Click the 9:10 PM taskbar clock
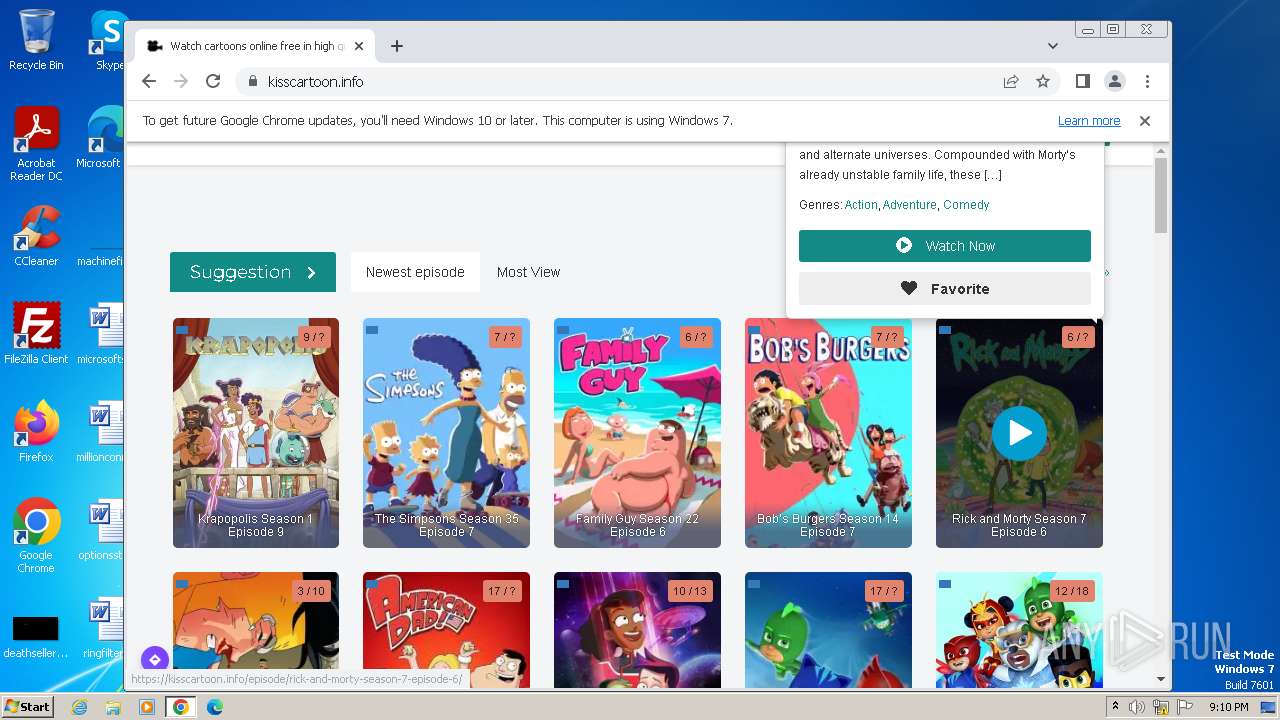1280x720 pixels. click(1228, 707)
